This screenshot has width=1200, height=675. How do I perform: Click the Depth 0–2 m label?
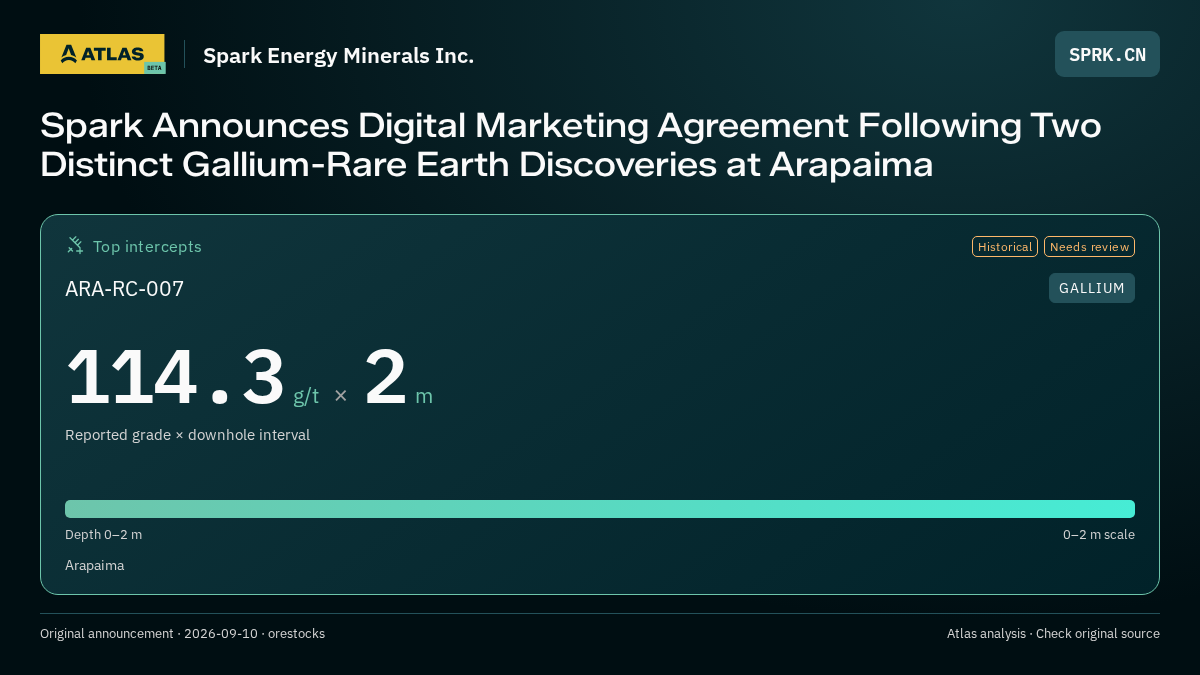point(103,534)
